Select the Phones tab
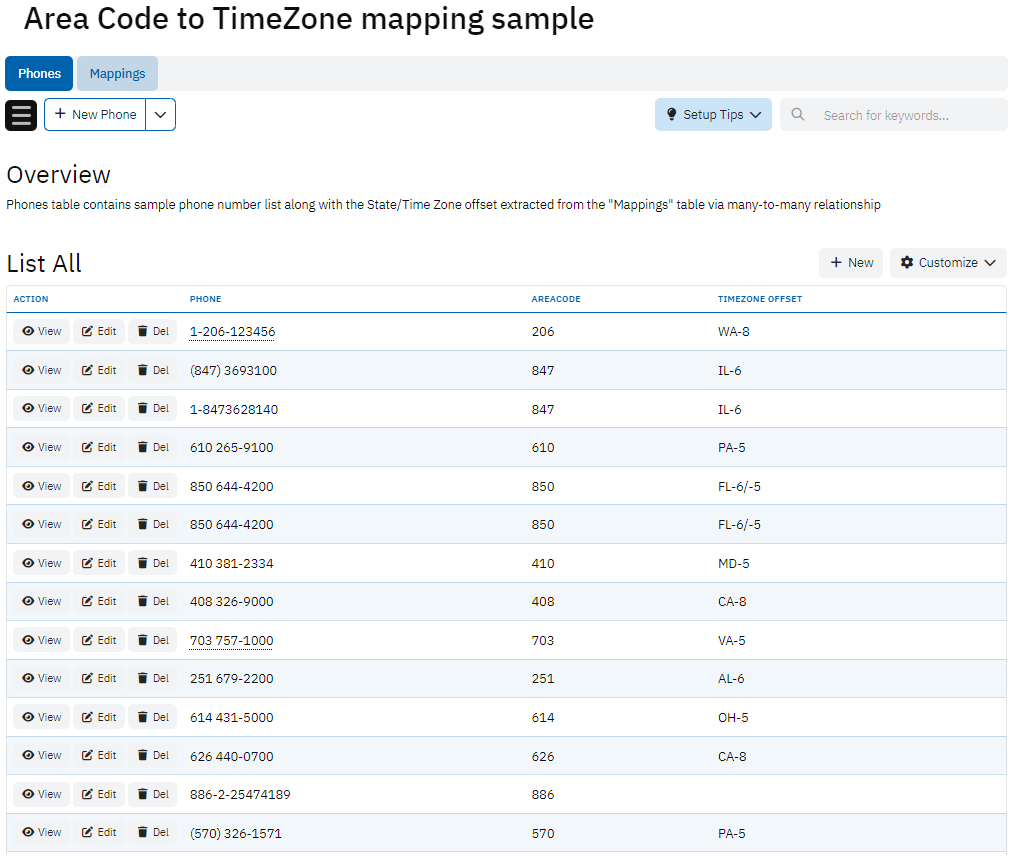The image size is (1010, 856). 39,74
